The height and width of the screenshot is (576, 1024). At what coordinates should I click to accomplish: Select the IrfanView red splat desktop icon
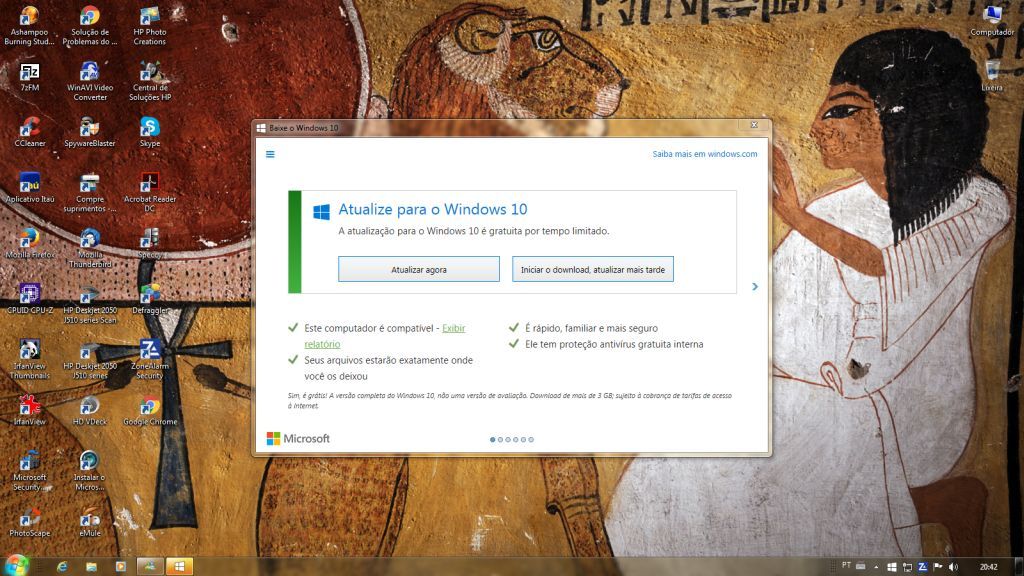coord(29,410)
